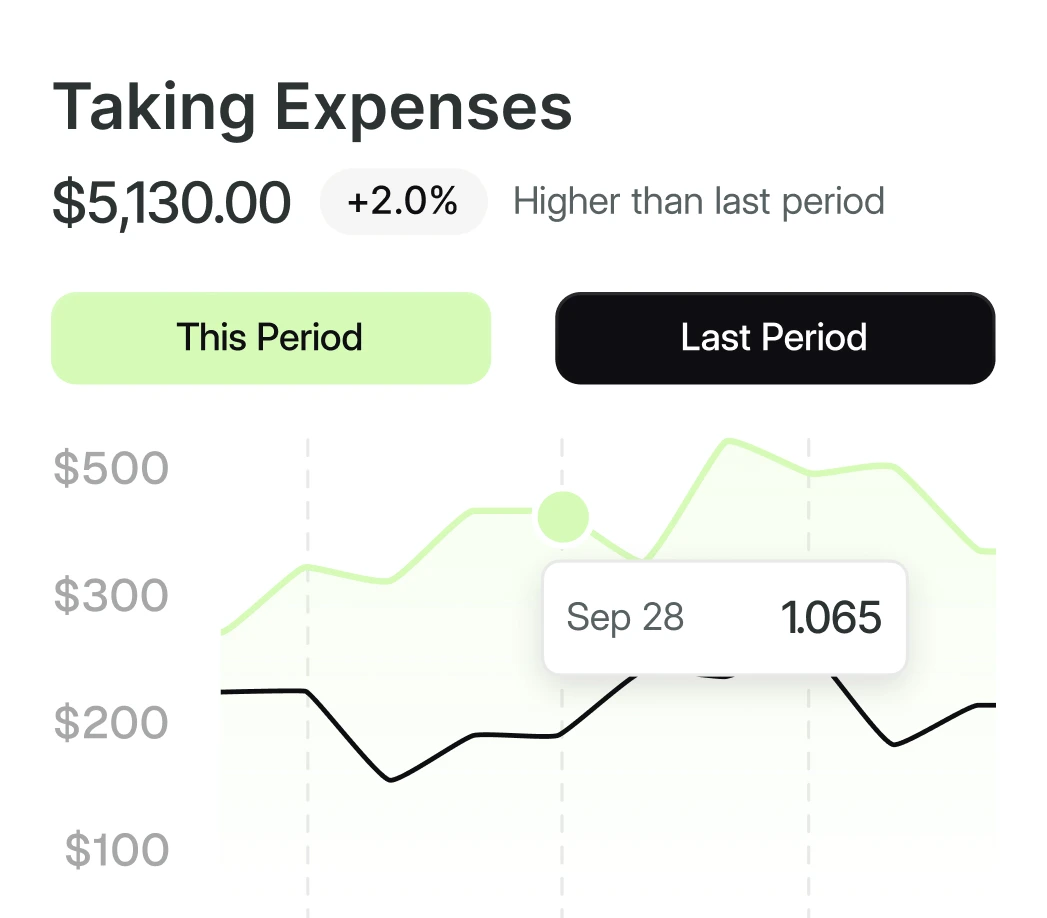Select the $300 axis label
Image resolution: width=1047 pixels, height=918 pixels.
[x=112, y=594]
